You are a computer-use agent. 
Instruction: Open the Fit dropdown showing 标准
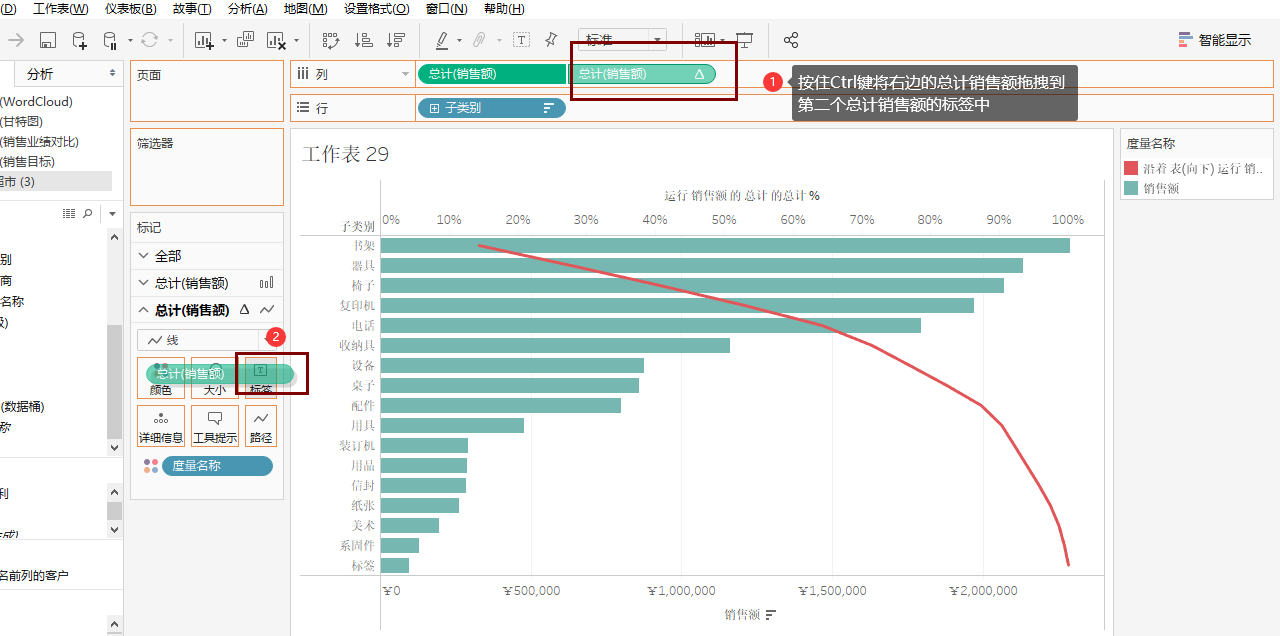pos(622,40)
